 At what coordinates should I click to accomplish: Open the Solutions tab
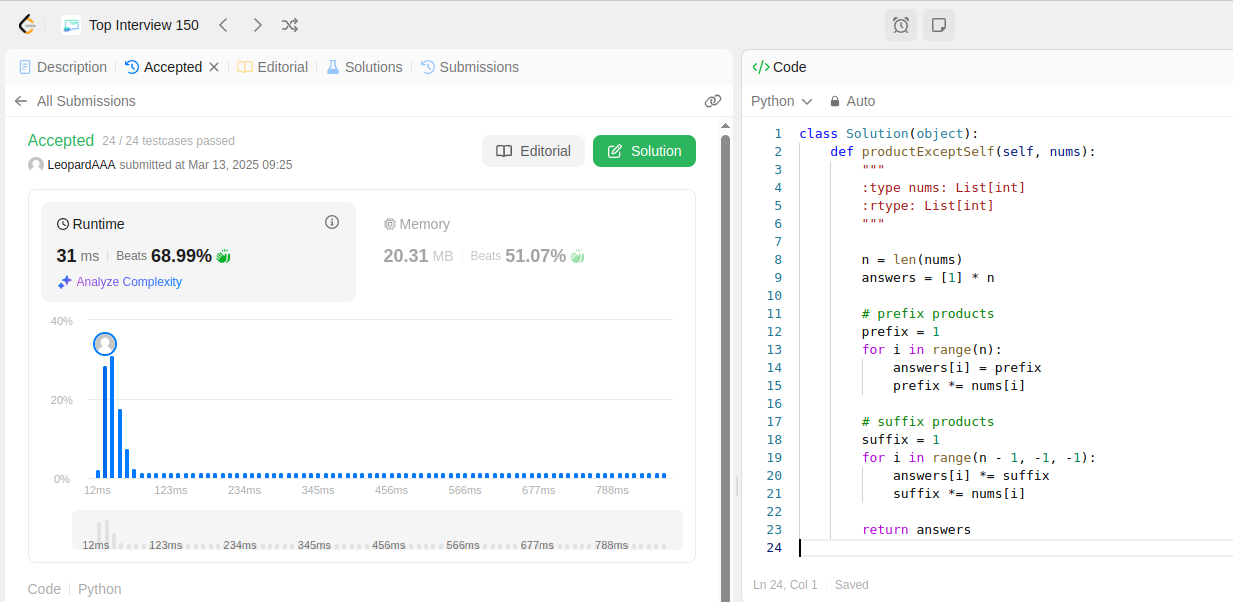[364, 67]
